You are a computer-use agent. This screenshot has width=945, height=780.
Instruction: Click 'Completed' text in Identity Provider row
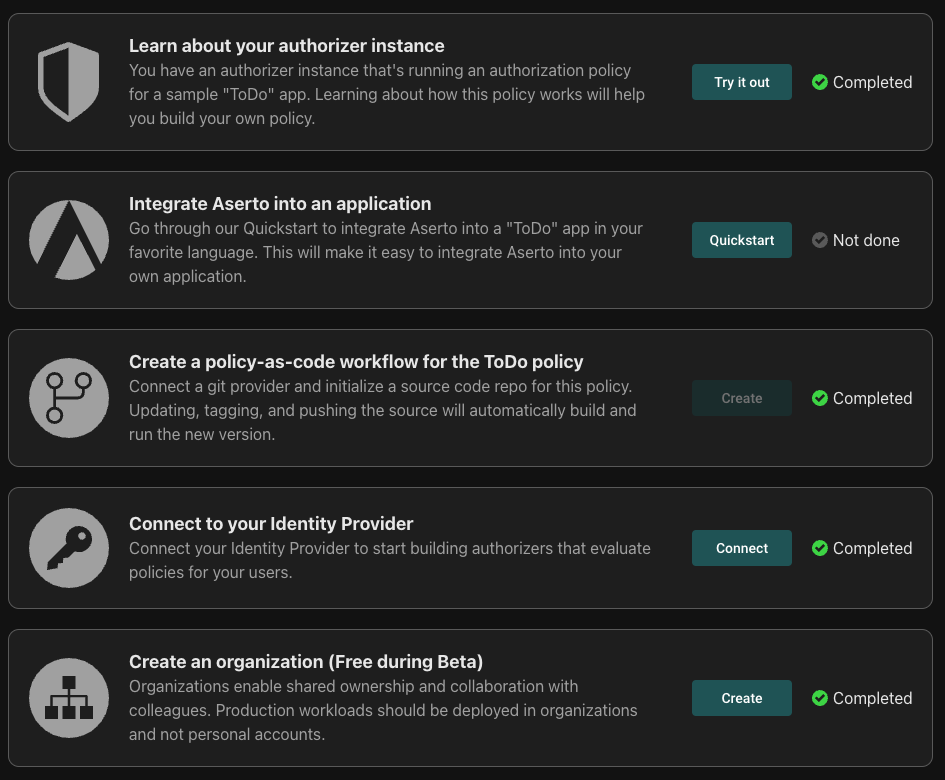point(872,548)
